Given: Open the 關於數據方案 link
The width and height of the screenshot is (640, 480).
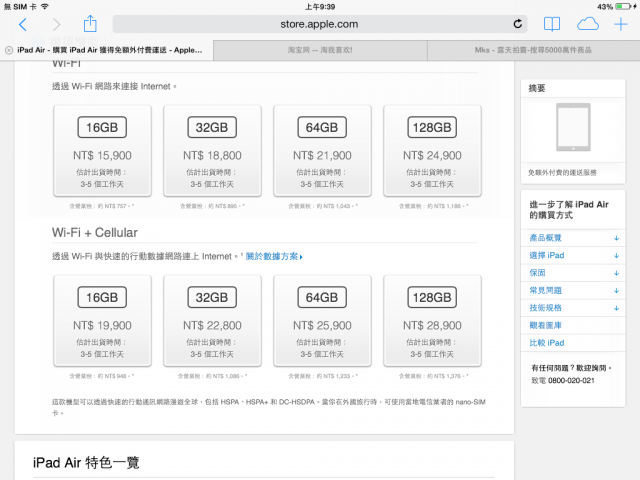Looking at the screenshot, I should [274, 256].
